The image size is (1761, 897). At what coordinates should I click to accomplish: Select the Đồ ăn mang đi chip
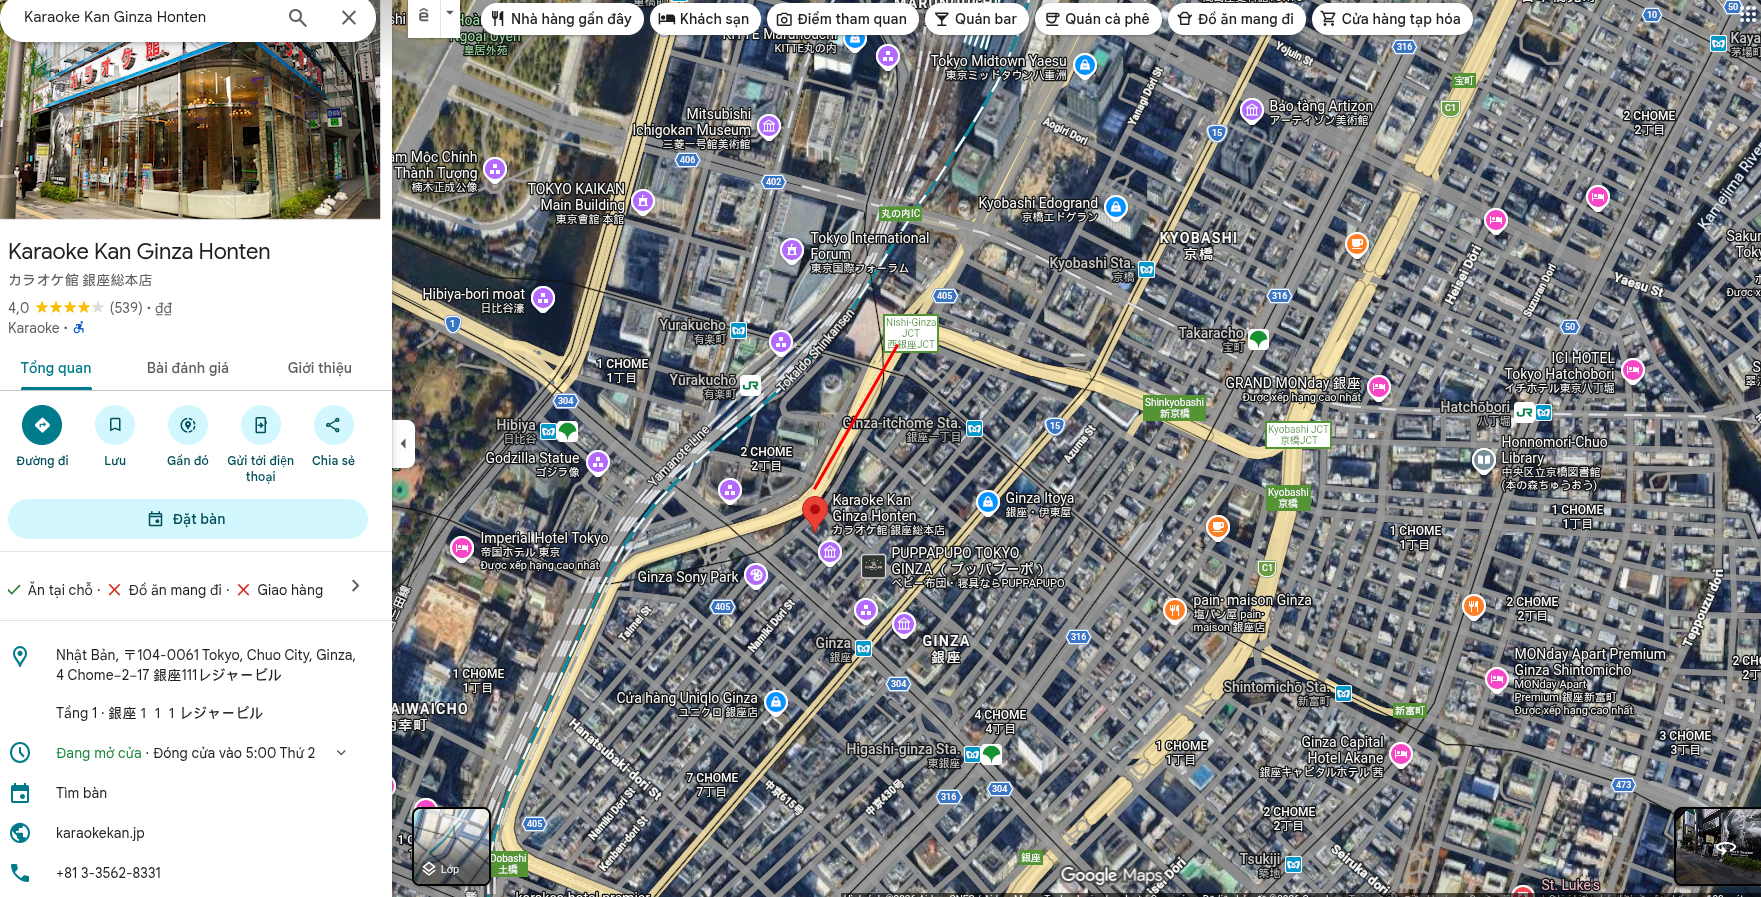1236,19
